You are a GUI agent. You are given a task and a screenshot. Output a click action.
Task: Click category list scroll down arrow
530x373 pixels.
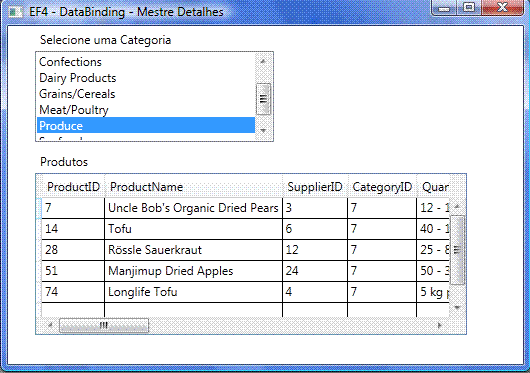point(263,131)
